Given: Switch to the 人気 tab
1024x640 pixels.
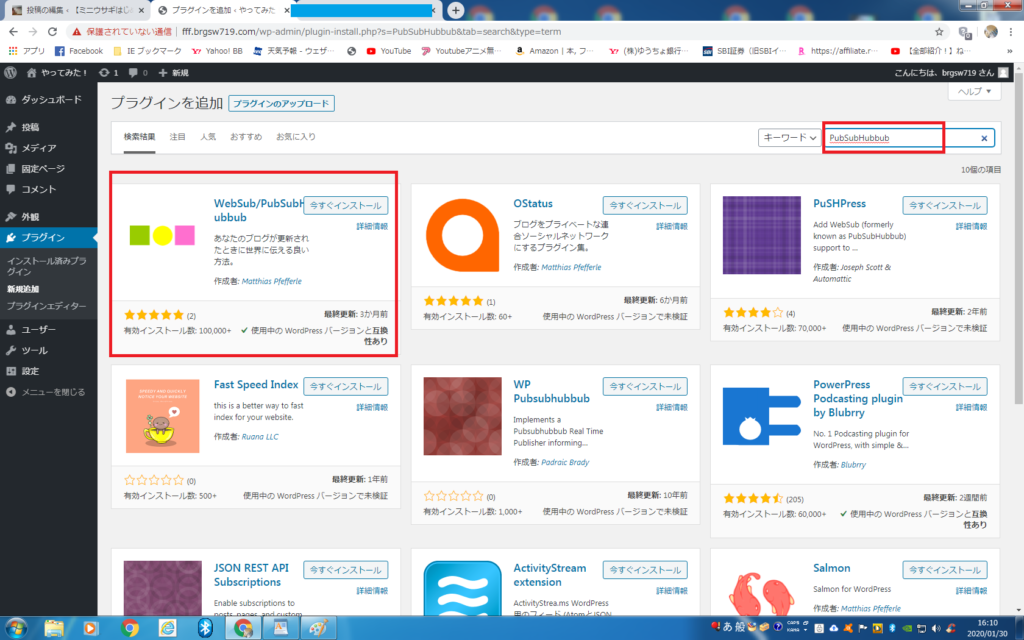Looking at the screenshot, I should point(208,136).
